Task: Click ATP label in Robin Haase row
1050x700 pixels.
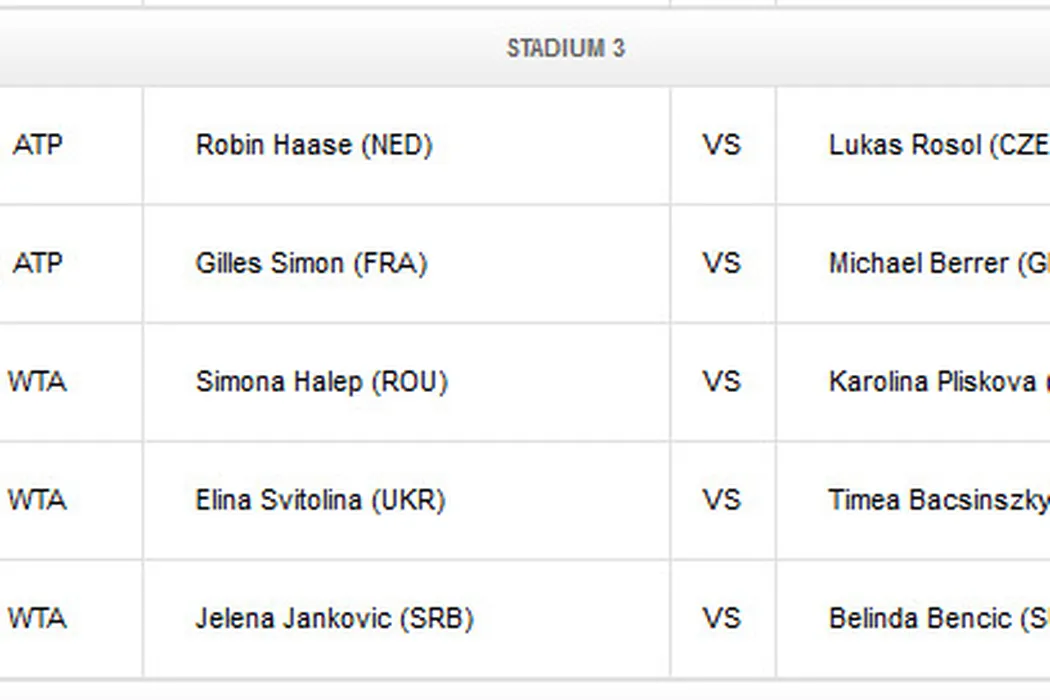Action: [38, 145]
